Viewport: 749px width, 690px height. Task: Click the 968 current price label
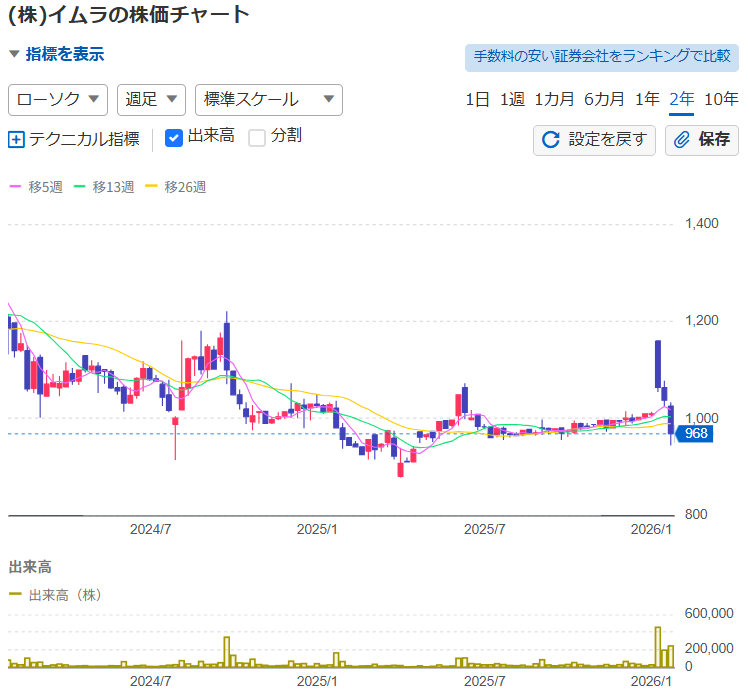coord(695,434)
